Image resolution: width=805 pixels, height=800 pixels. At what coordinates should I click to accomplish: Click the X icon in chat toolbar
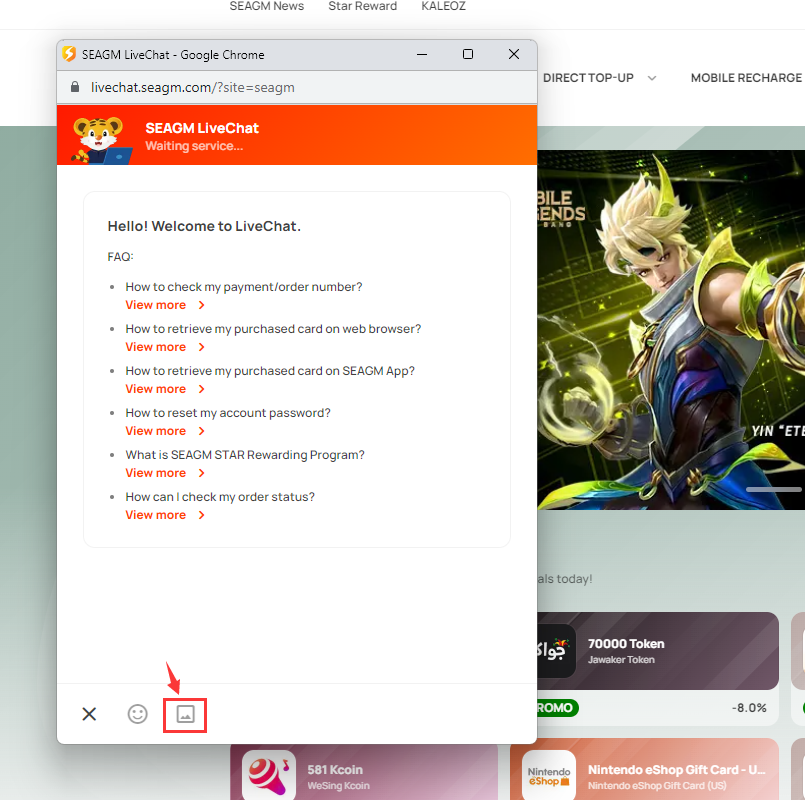[x=89, y=714]
